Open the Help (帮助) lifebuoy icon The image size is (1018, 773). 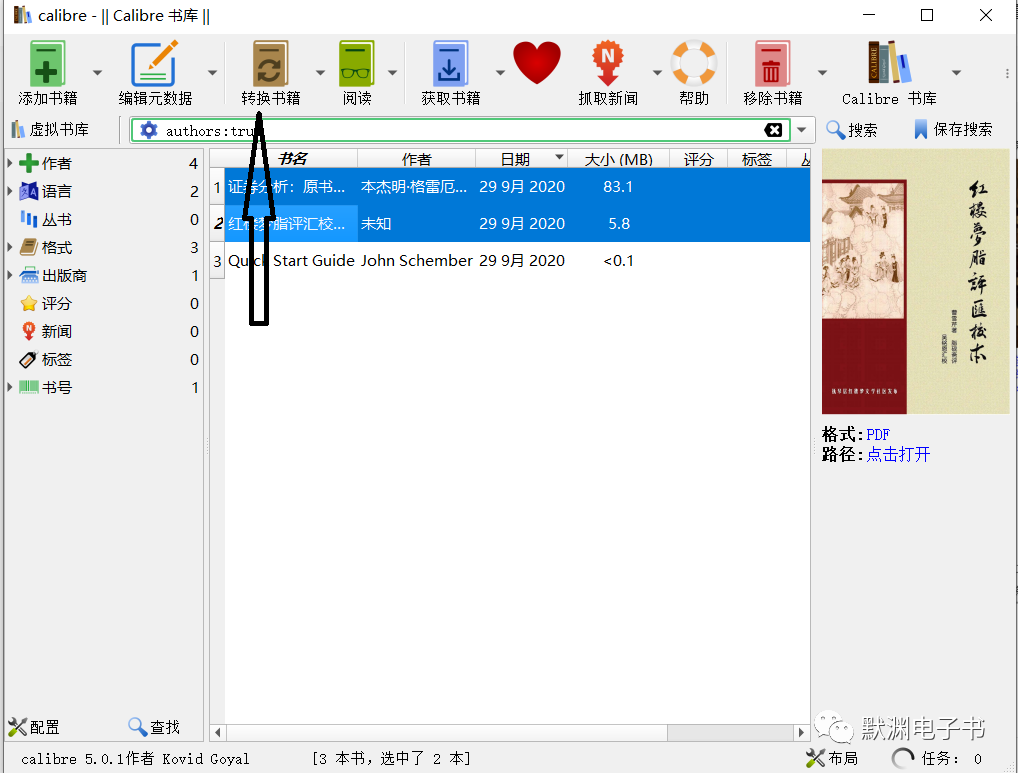[x=693, y=64]
